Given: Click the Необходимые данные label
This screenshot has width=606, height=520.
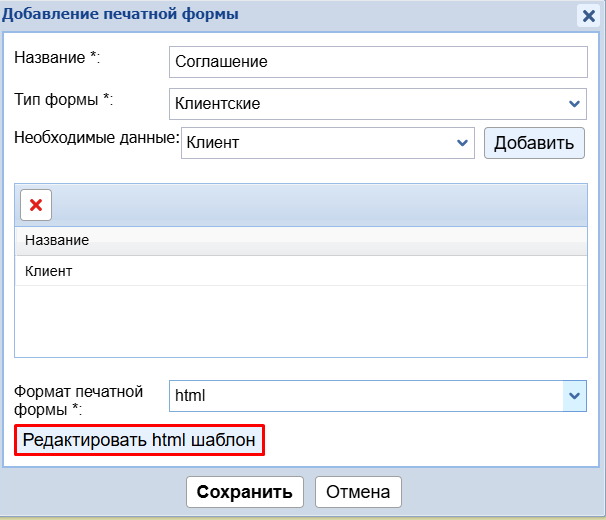Looking at the screenshot, I should point(95,137).
